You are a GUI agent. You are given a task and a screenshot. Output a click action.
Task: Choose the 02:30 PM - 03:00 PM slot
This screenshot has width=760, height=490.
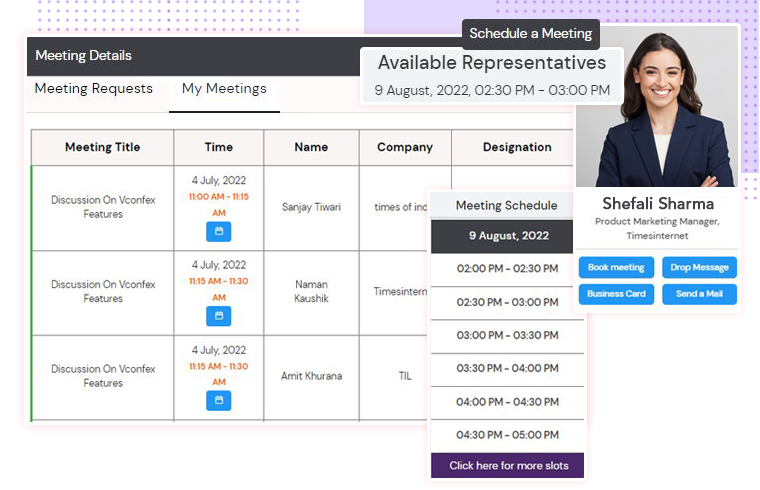(x=507, y=302)
